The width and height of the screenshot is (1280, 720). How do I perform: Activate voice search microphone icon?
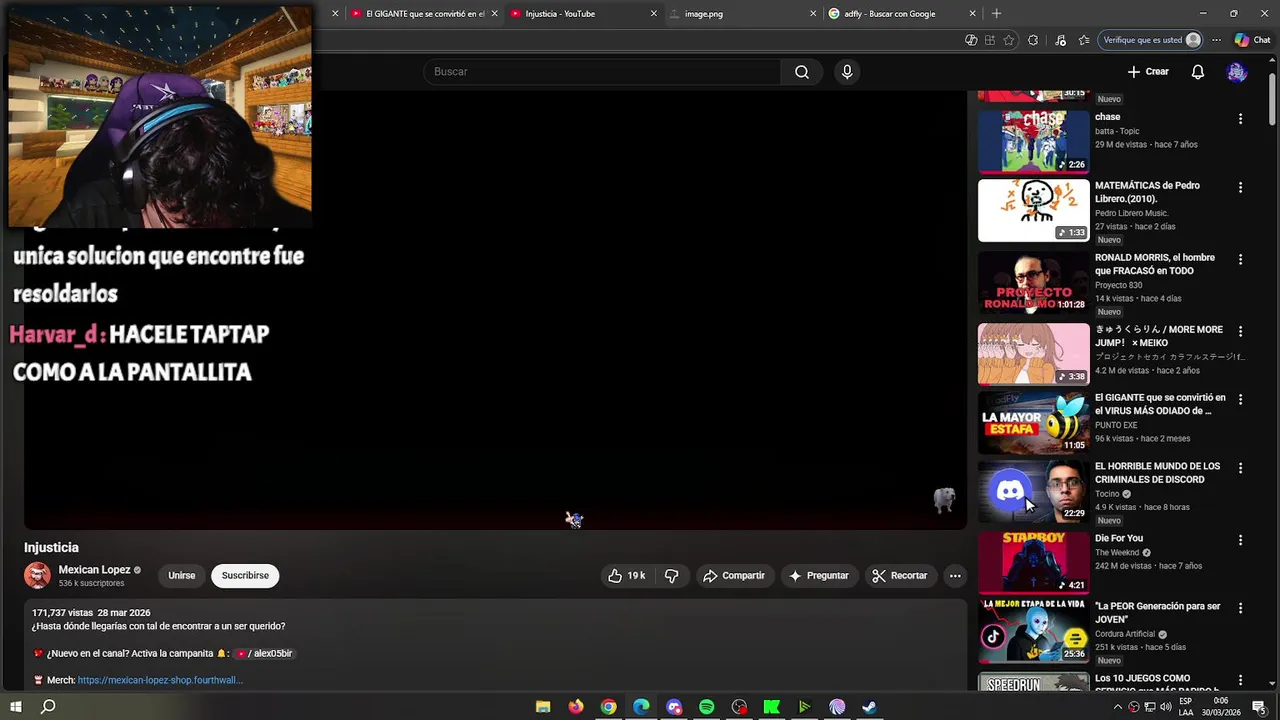[x=847, y=72]
